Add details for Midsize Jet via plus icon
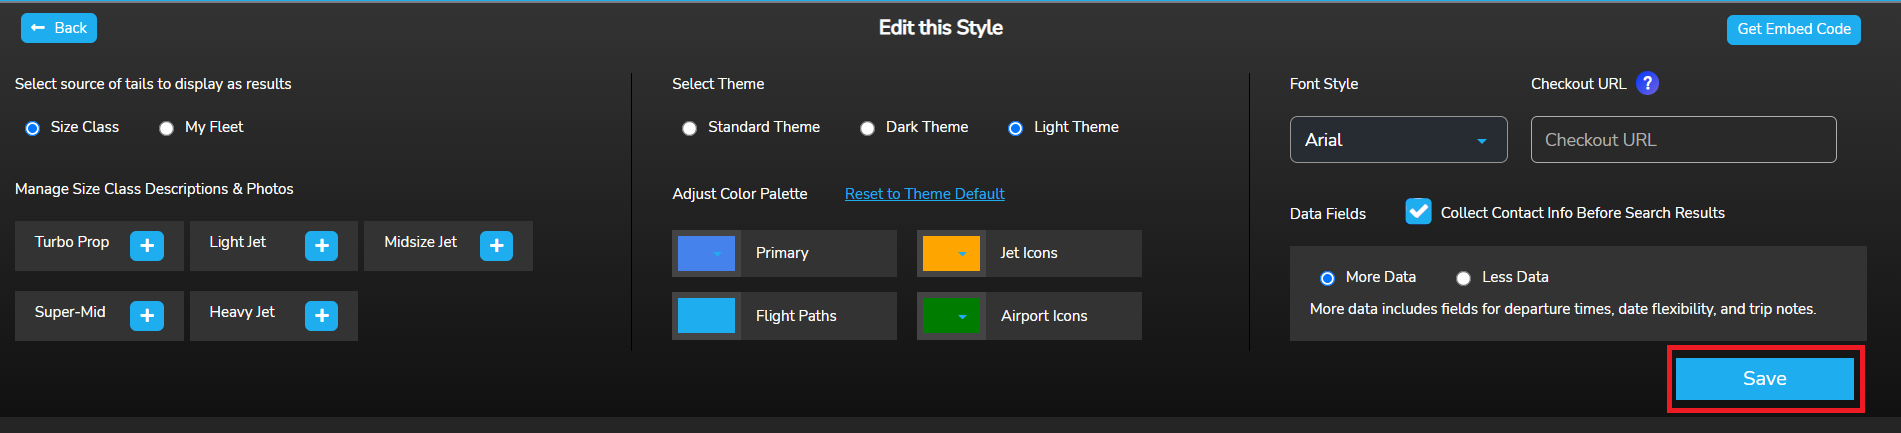This screenshot has height=433, width=1901. (x=496, y=246)
